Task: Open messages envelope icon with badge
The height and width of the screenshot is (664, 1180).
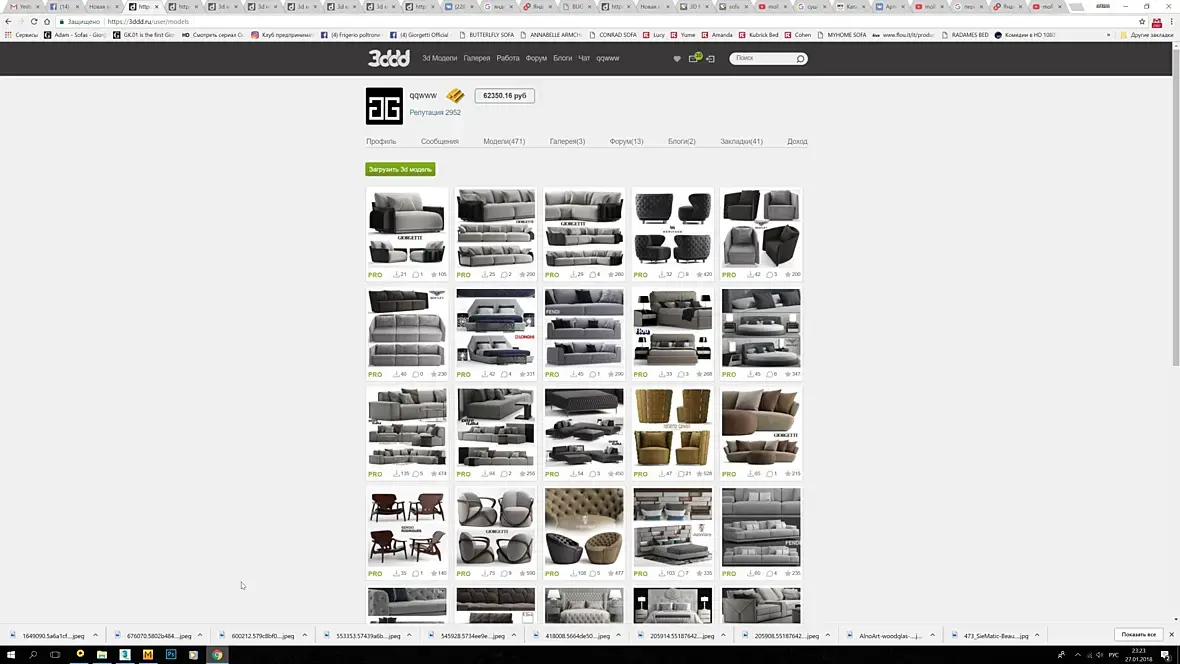Action: 694,58
